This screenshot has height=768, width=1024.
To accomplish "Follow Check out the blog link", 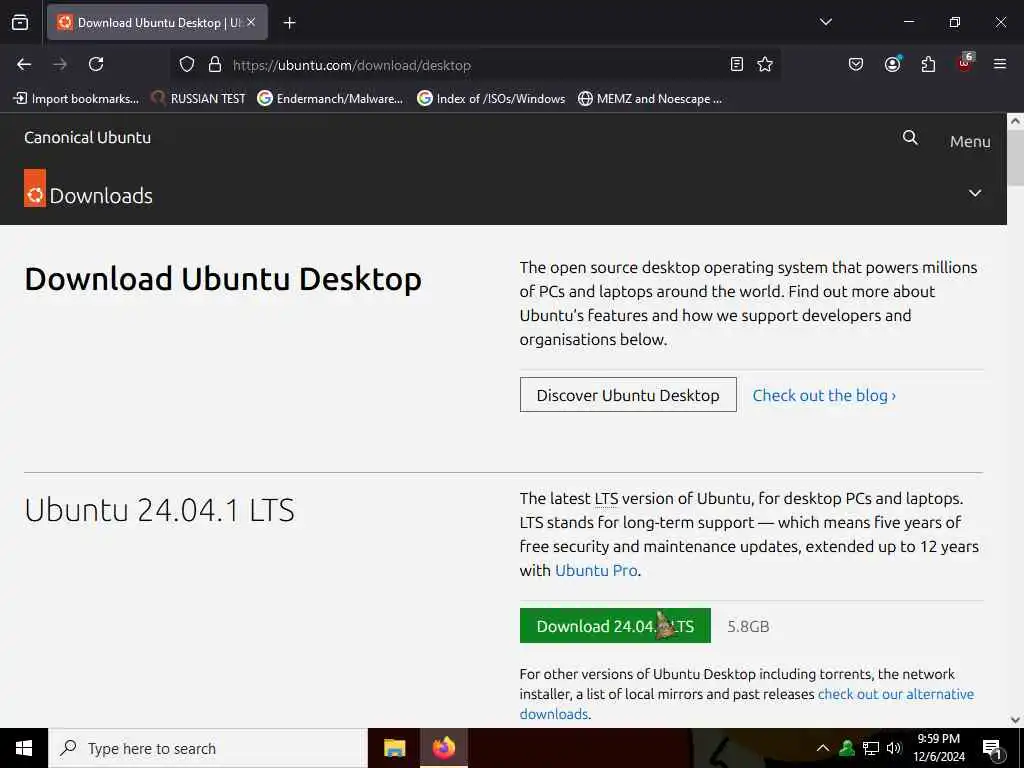I will pyautogui.click(x=824, y=395).
